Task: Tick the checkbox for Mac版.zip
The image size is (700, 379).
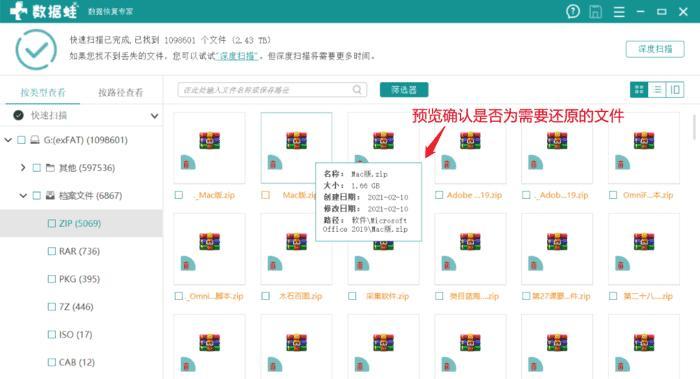Action: (x=266, y=195)
